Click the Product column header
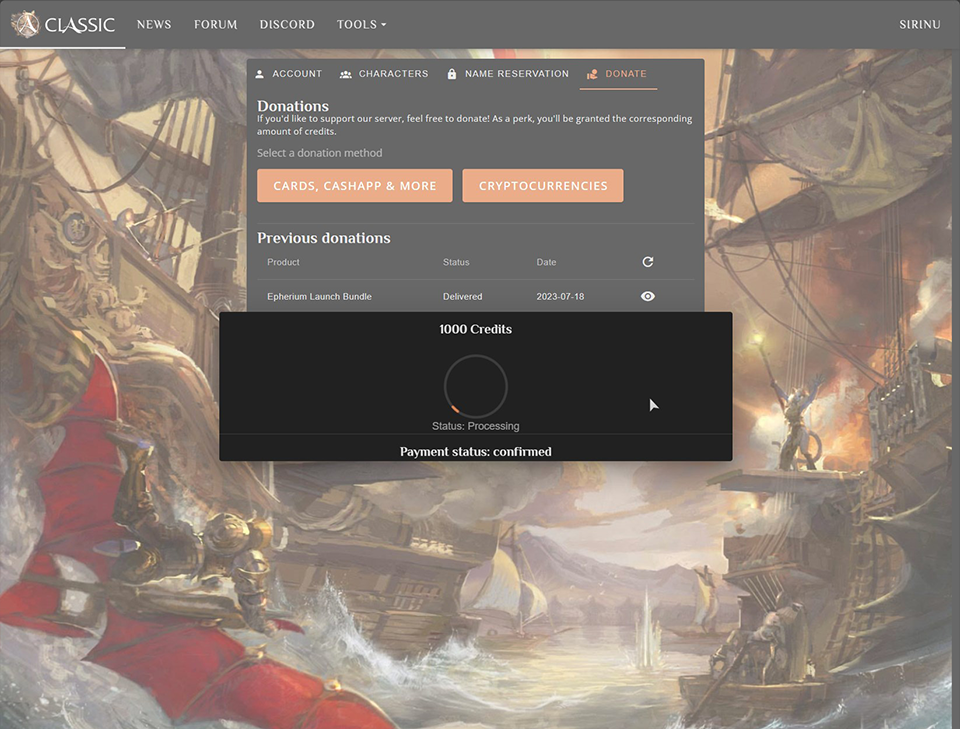The width and height of the screenshot is (960, 729). point(283,262)
